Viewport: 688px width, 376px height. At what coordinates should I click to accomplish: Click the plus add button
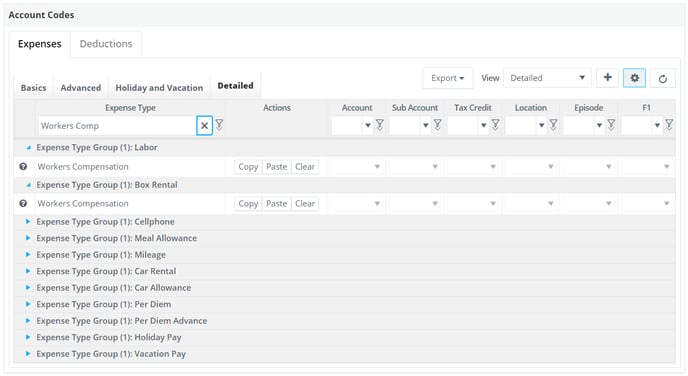coord(607,78)
